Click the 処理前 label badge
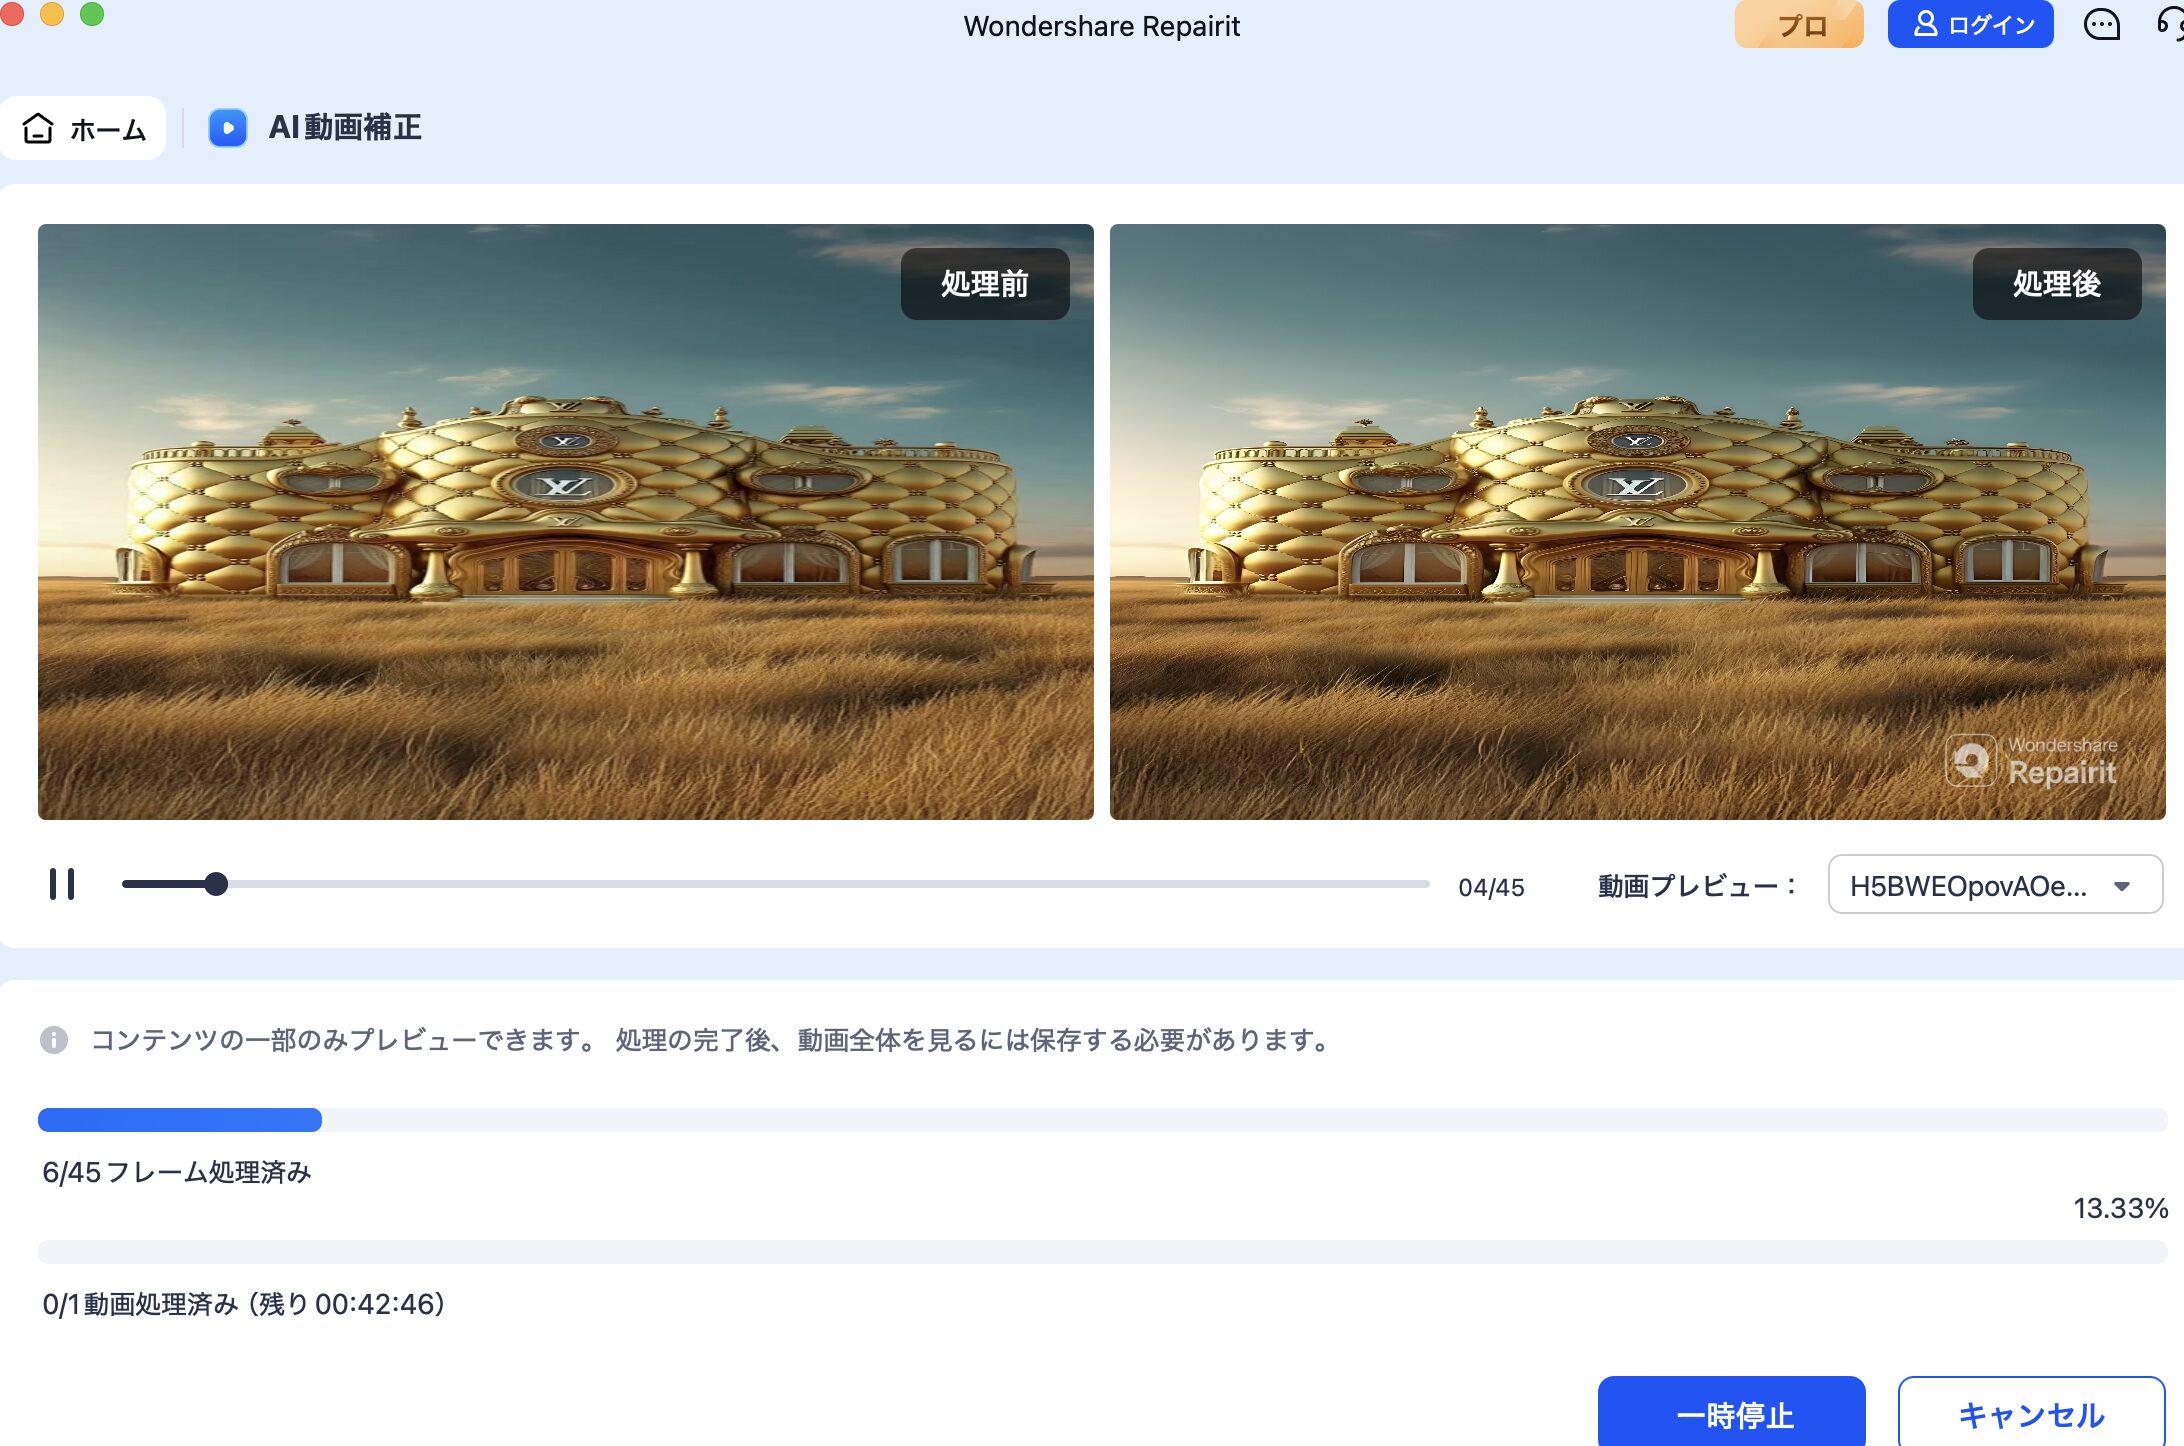The height and width of the screenshot is (1446, 2184). pos(985,284)
